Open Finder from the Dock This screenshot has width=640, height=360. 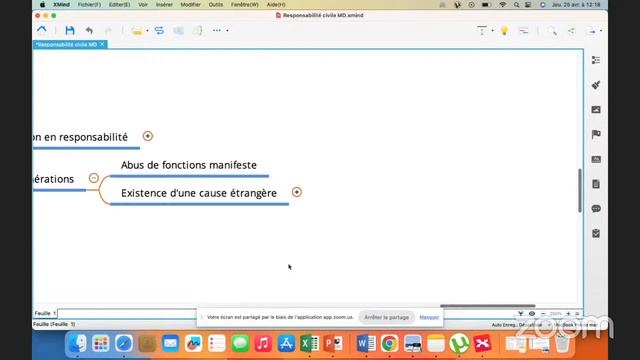(x=78, y=343)
